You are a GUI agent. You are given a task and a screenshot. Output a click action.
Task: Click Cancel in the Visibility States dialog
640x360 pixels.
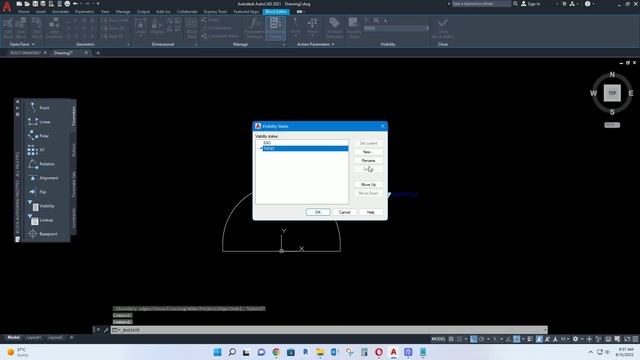(x=344, y=212)
